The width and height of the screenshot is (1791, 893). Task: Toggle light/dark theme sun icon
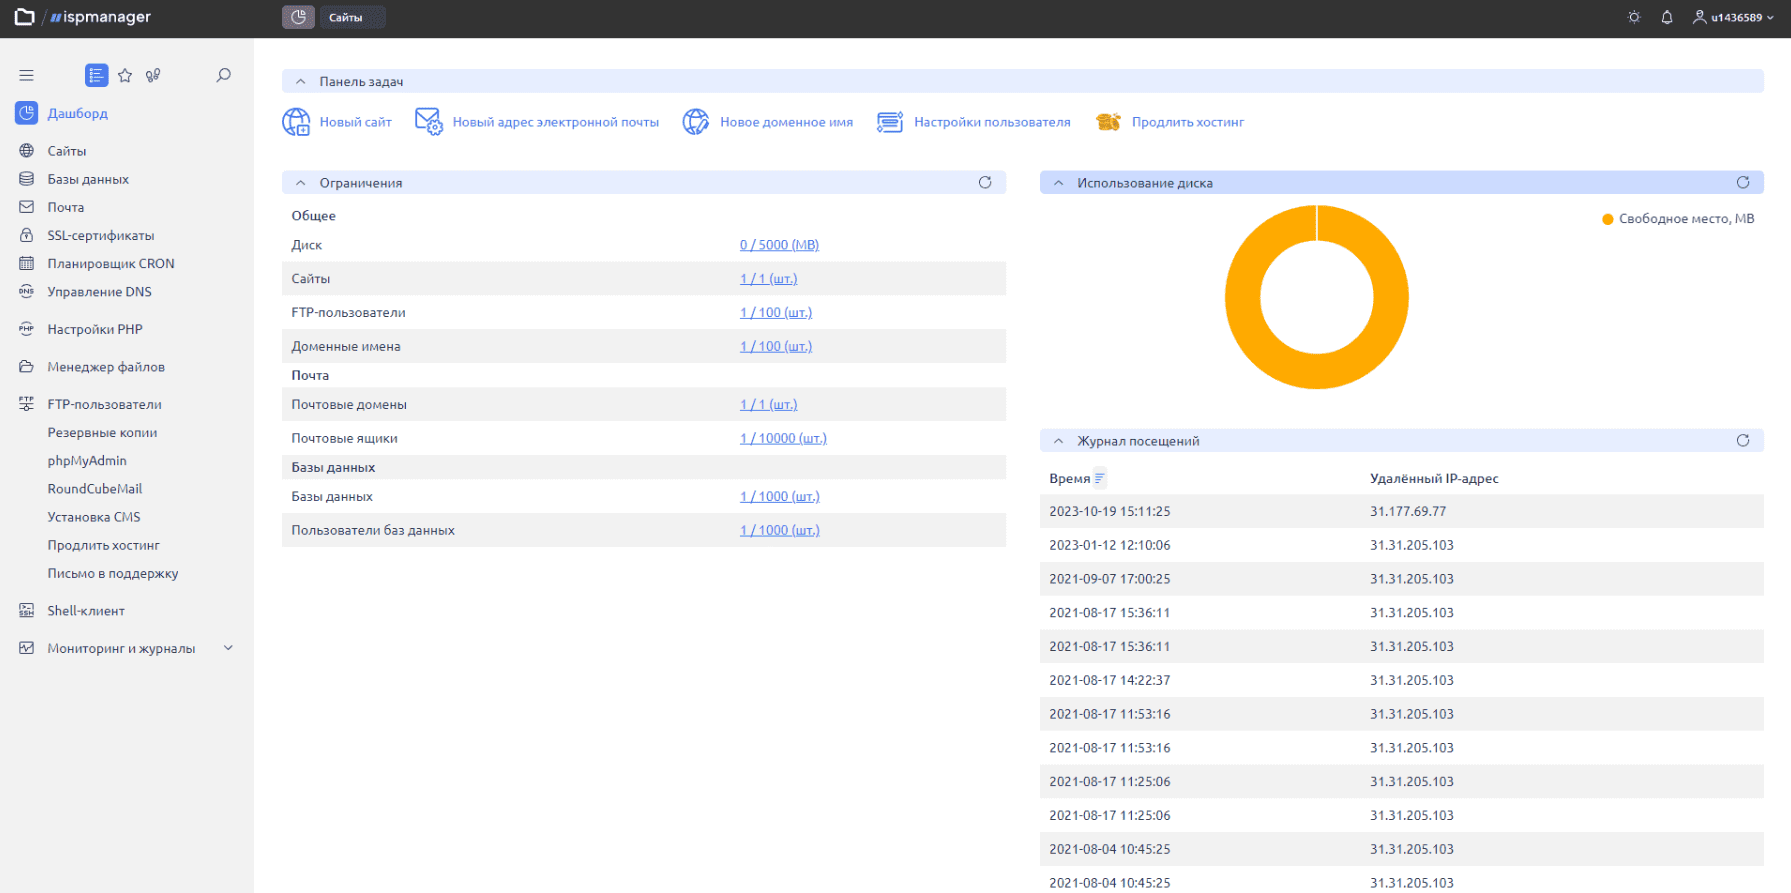click(x=1634, y=17)
